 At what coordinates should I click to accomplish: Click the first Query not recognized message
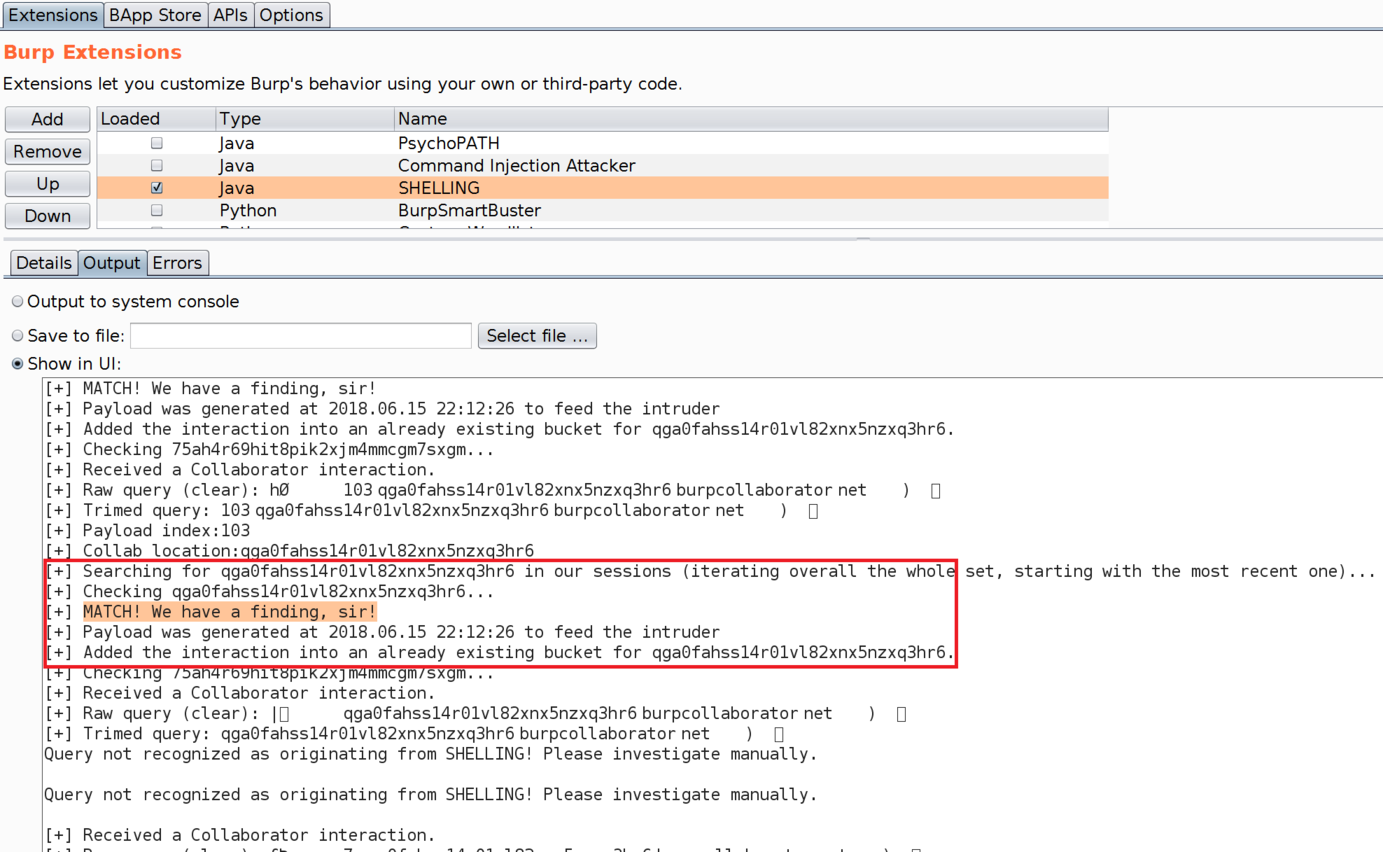coord(430,754)
